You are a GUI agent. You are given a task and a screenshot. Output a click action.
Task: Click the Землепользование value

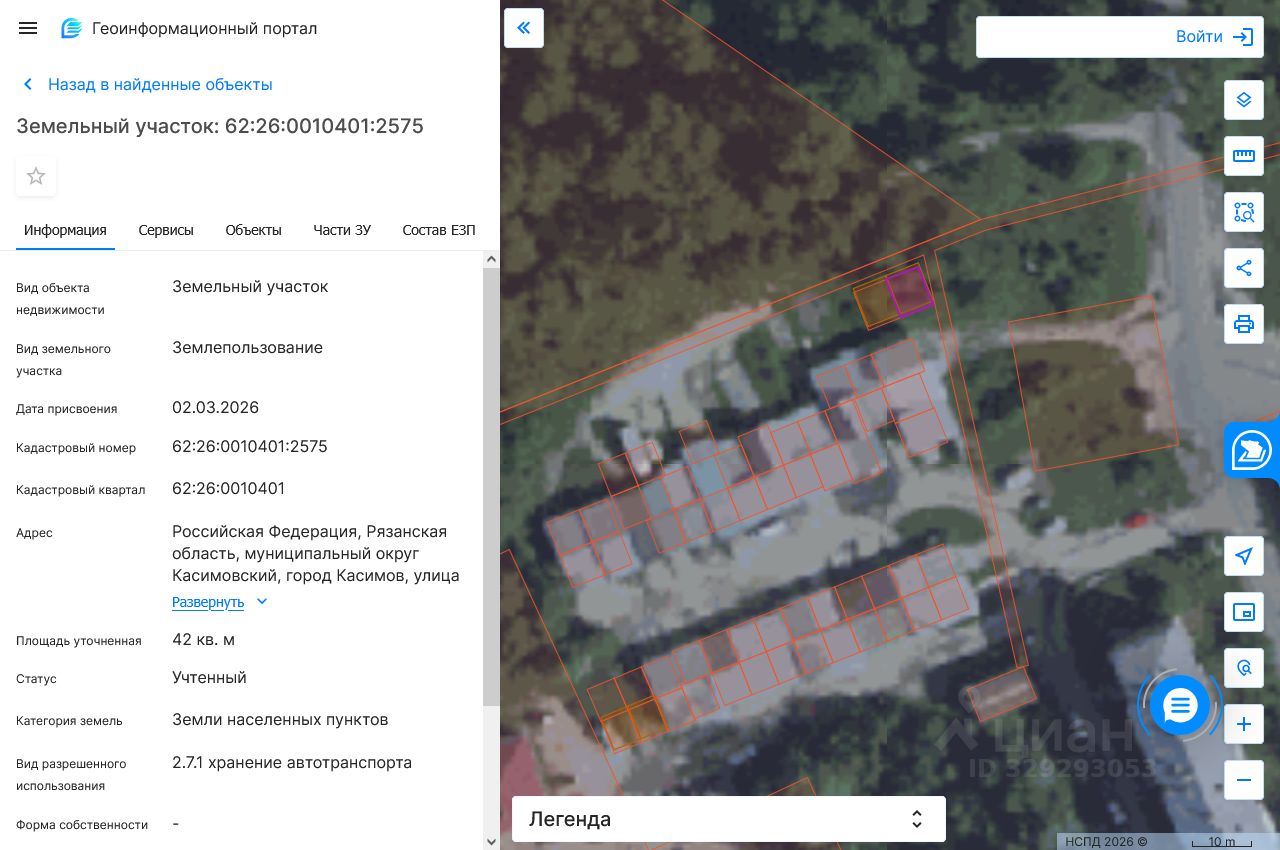tap(248, 348)
